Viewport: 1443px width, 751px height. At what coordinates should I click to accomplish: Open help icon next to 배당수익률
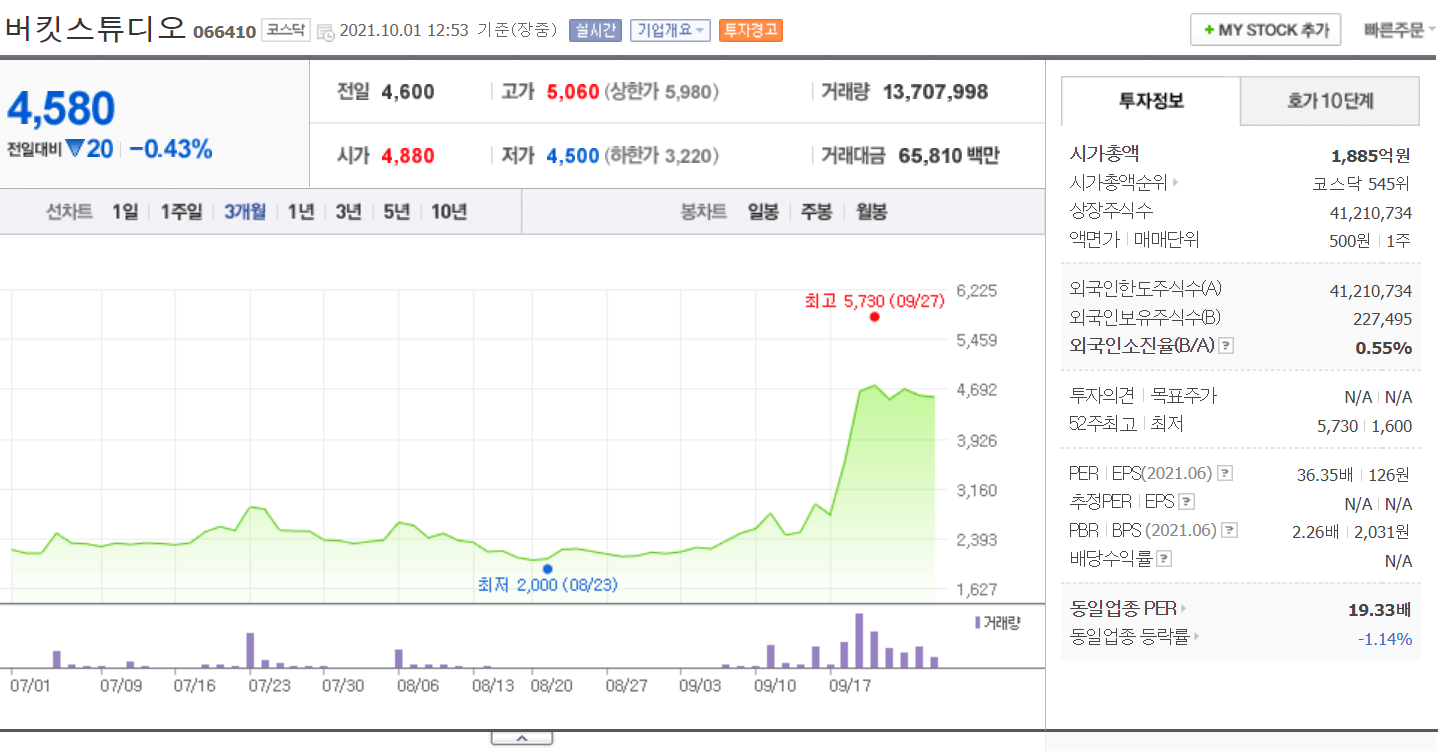1164,559
